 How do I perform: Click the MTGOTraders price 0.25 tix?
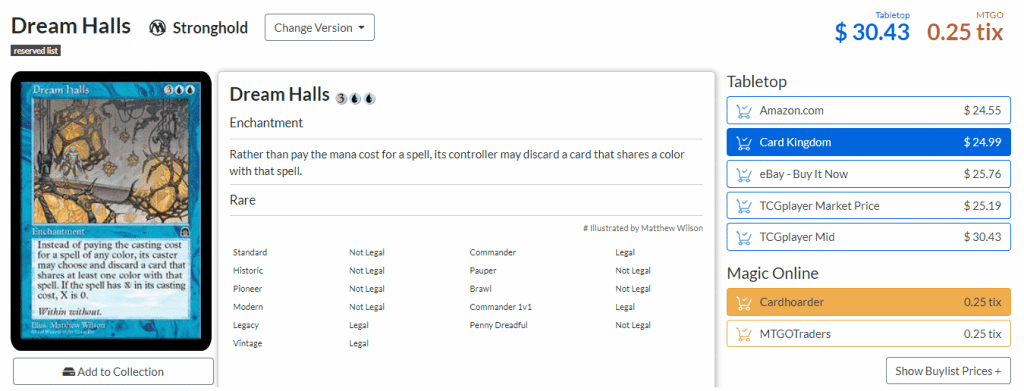982,334
